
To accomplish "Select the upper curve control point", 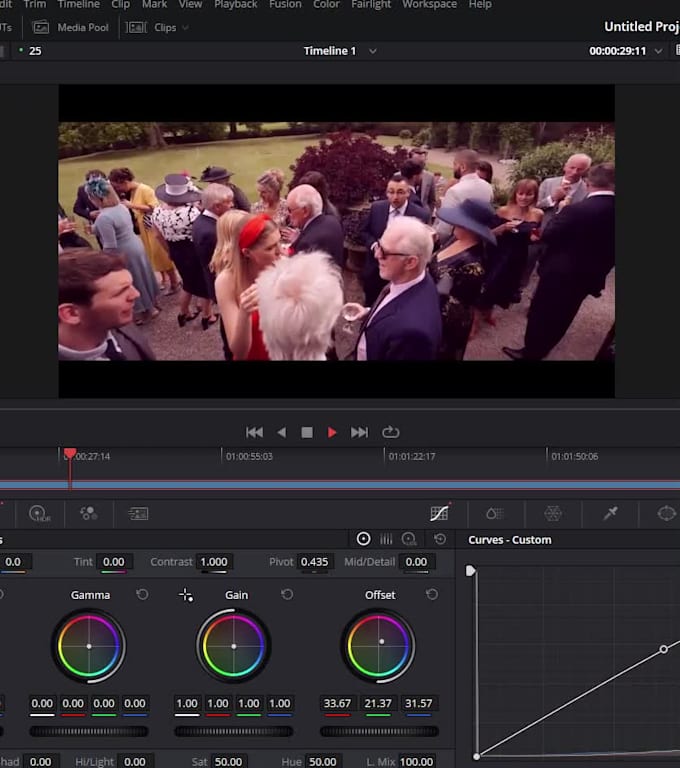I will point(663,649).
